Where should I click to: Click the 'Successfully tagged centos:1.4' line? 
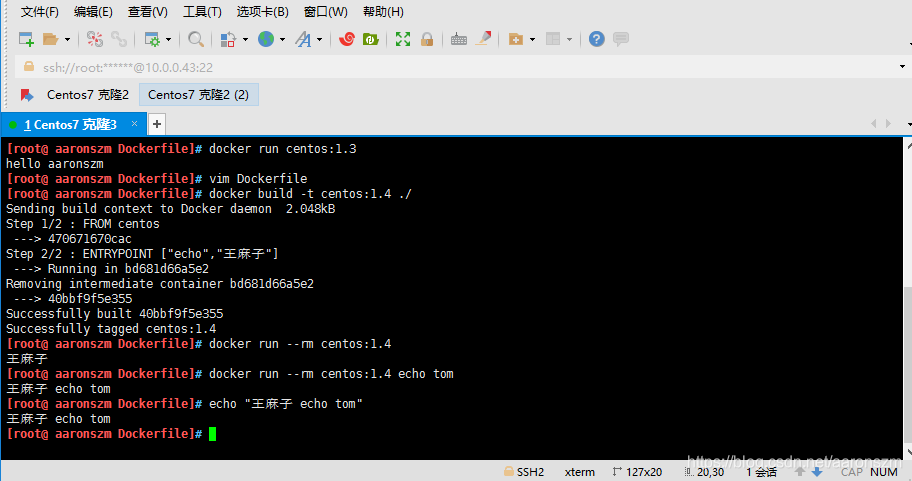(x=111, y=329)
